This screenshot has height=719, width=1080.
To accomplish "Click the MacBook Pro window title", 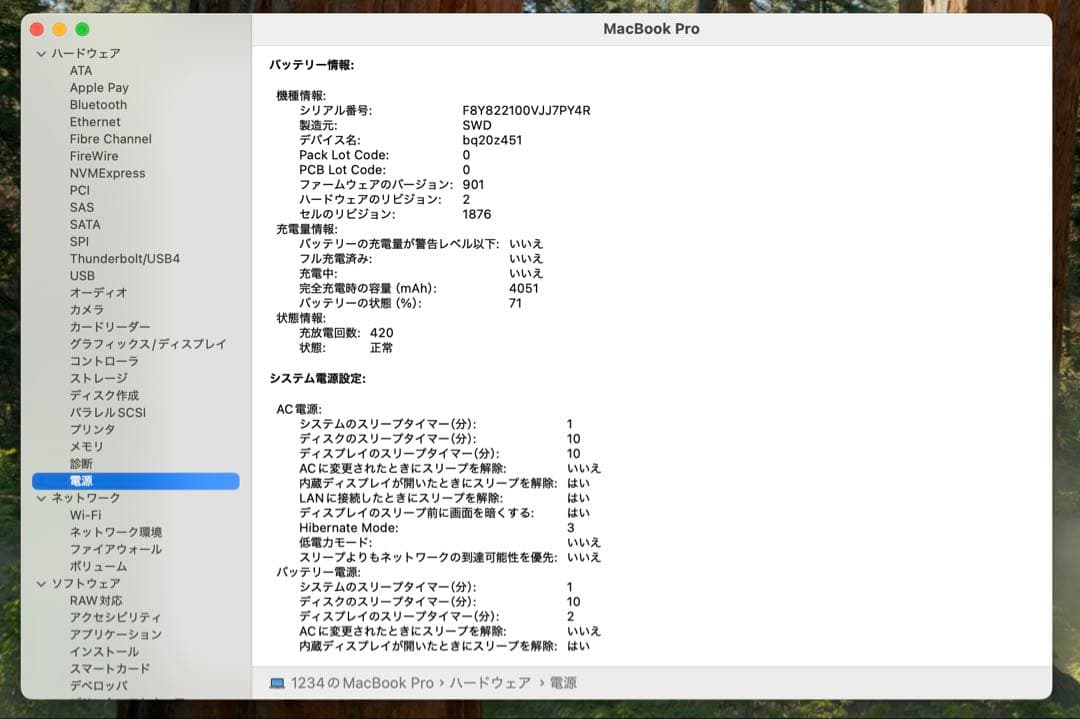I will click(x=652, y=29).
